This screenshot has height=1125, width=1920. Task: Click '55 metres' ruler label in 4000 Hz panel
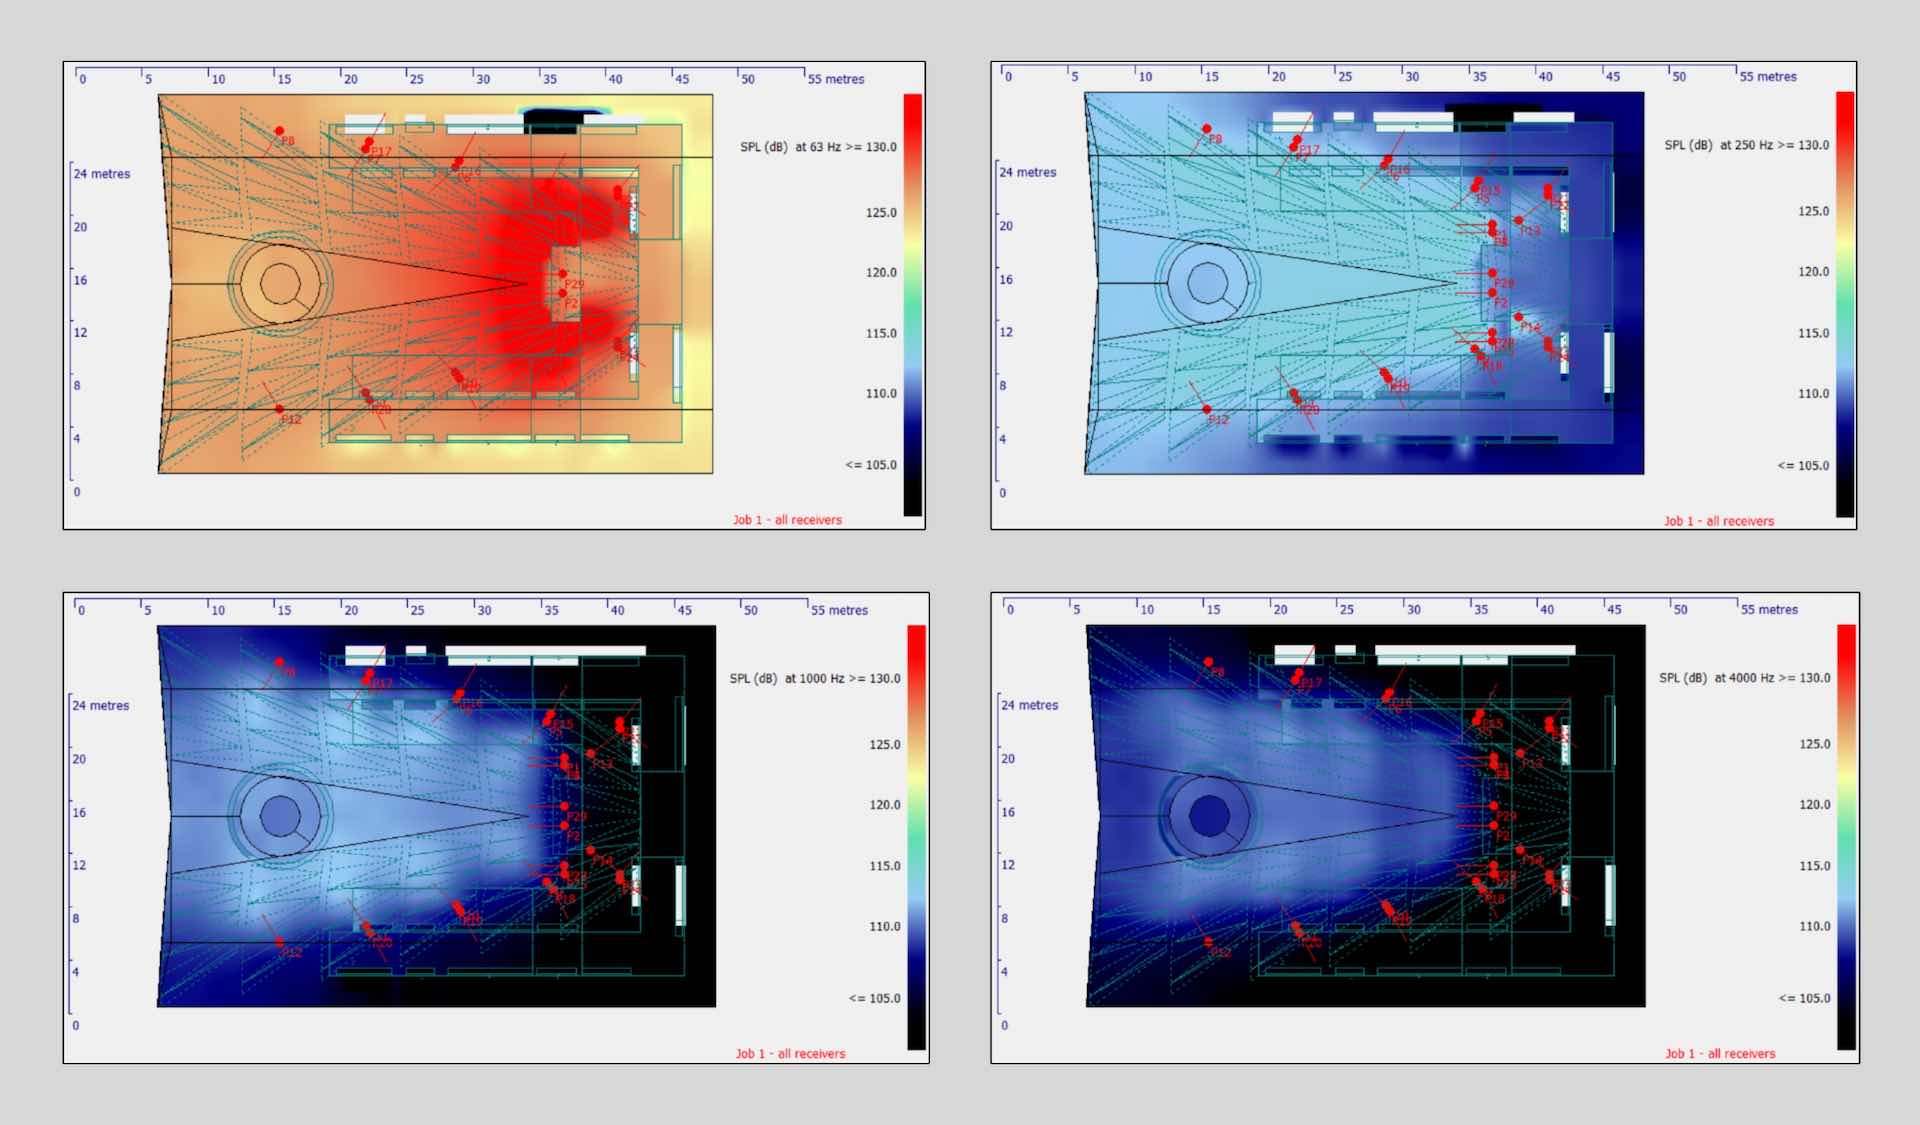point(1769,609)
